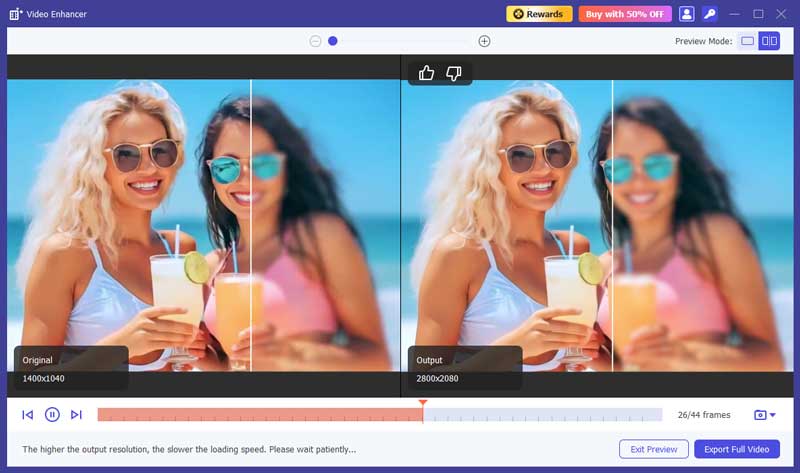The height and width of the screenshot is (473, 800).
Task: Click the 26/44 frames counter
Action: click(704, 415)
